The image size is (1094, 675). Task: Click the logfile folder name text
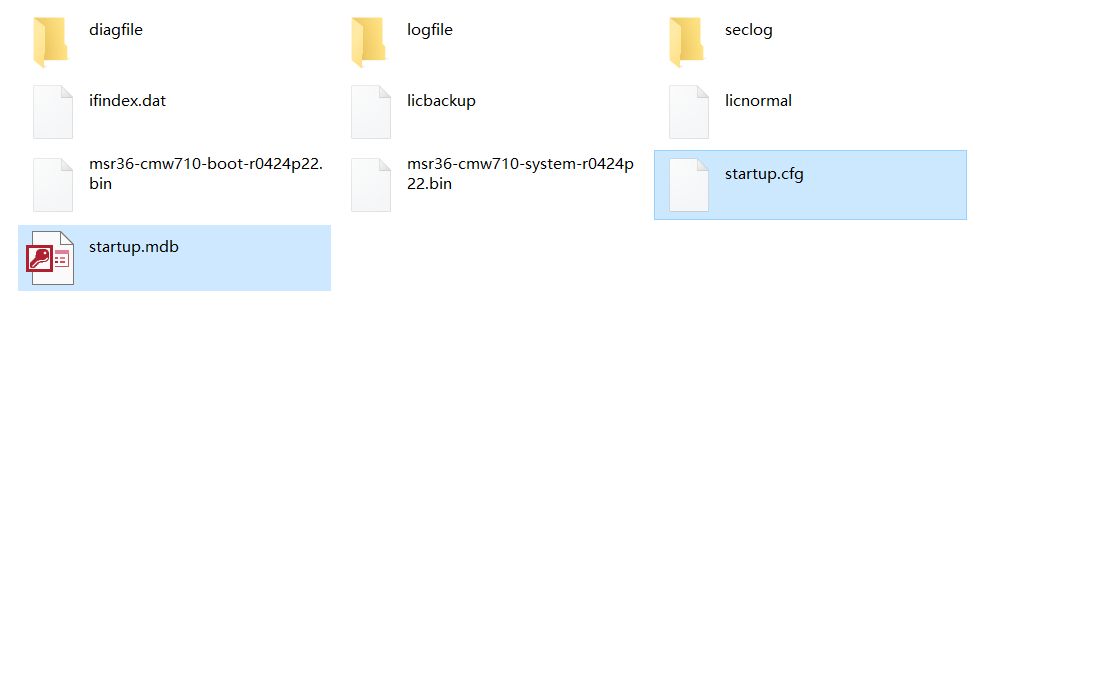(430, 30)
